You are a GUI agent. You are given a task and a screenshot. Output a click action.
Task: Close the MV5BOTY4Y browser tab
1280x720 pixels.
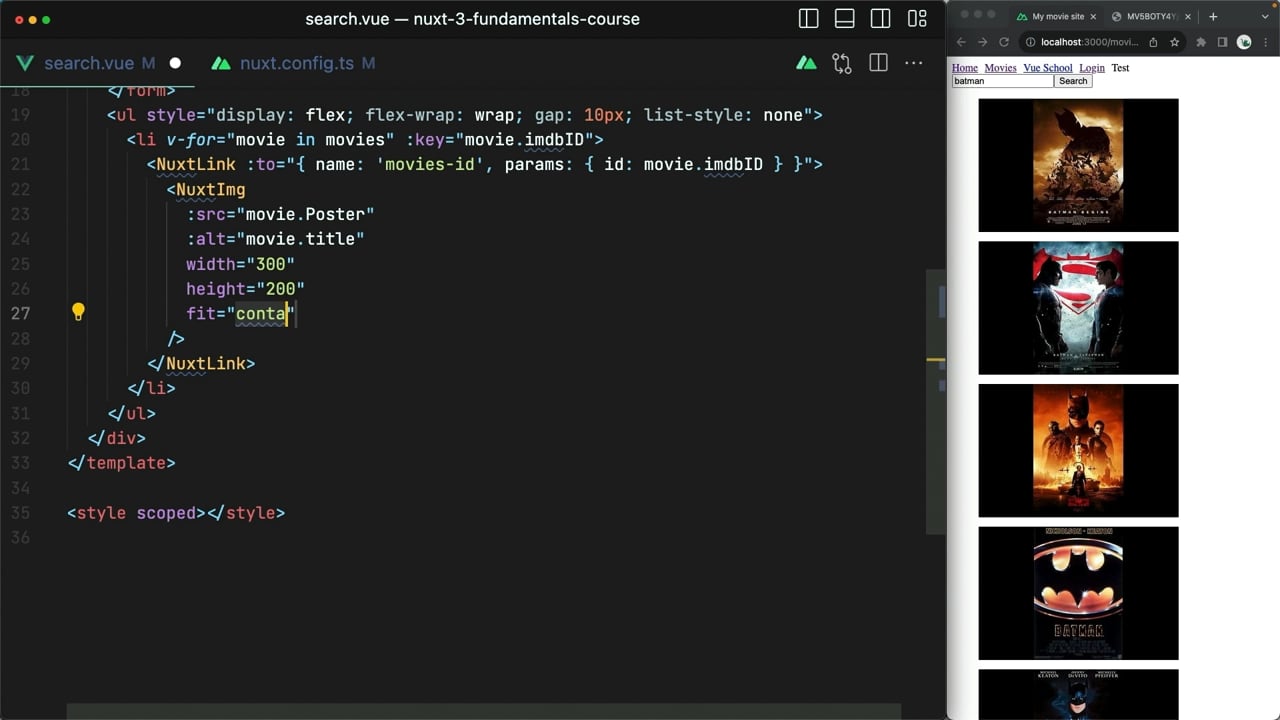click(x=1187, y=16)
